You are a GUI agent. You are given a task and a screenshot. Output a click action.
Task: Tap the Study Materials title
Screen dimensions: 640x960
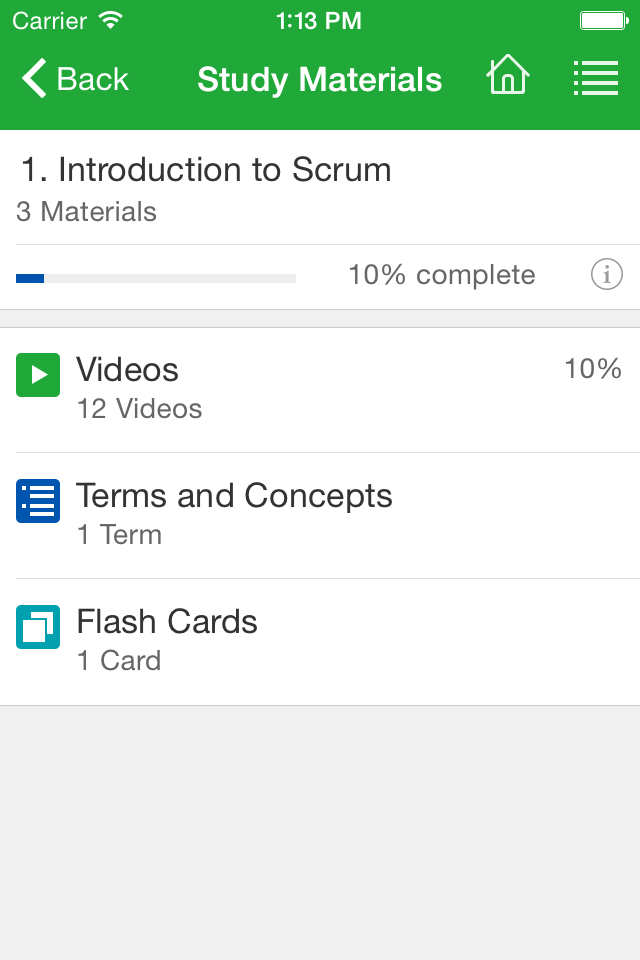point(319,79)
